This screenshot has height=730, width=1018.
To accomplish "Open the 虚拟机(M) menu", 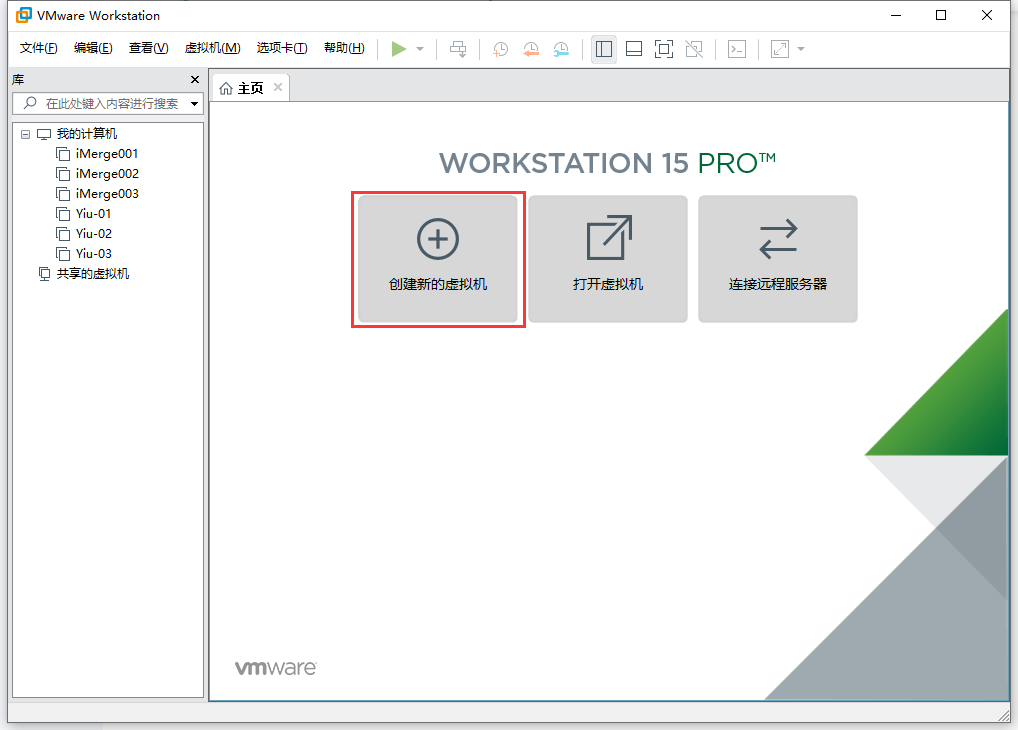I will [212, 48].
